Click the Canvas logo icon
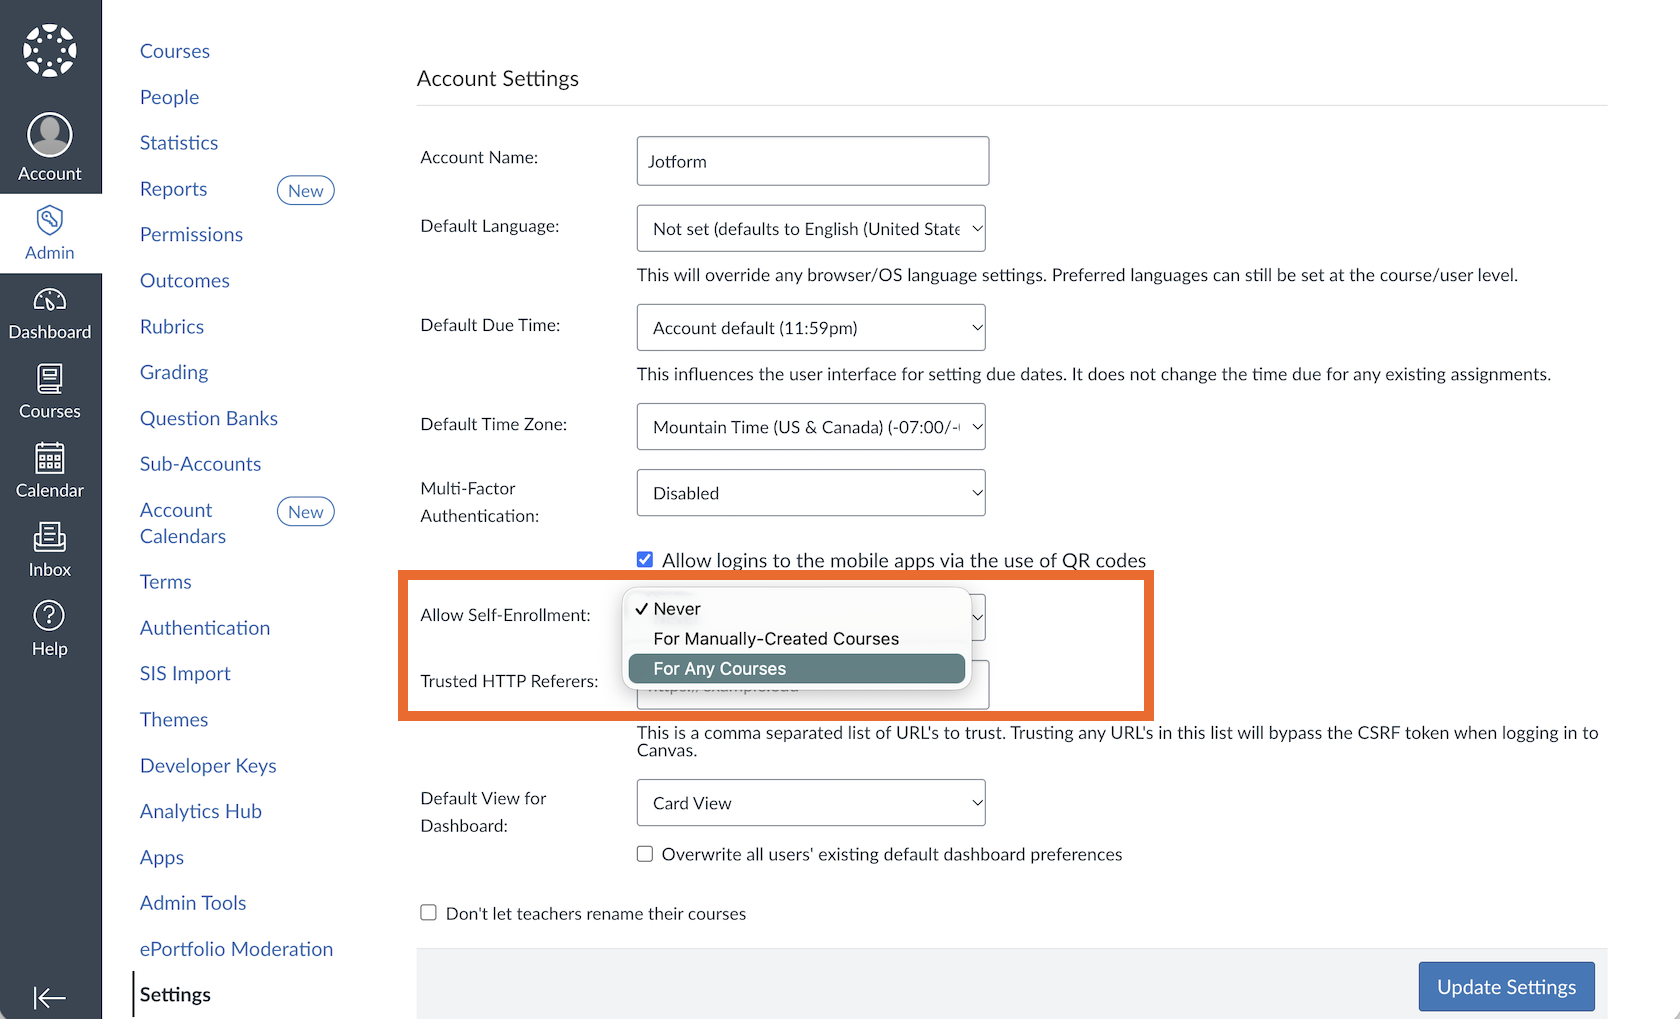 pos(50,50)
